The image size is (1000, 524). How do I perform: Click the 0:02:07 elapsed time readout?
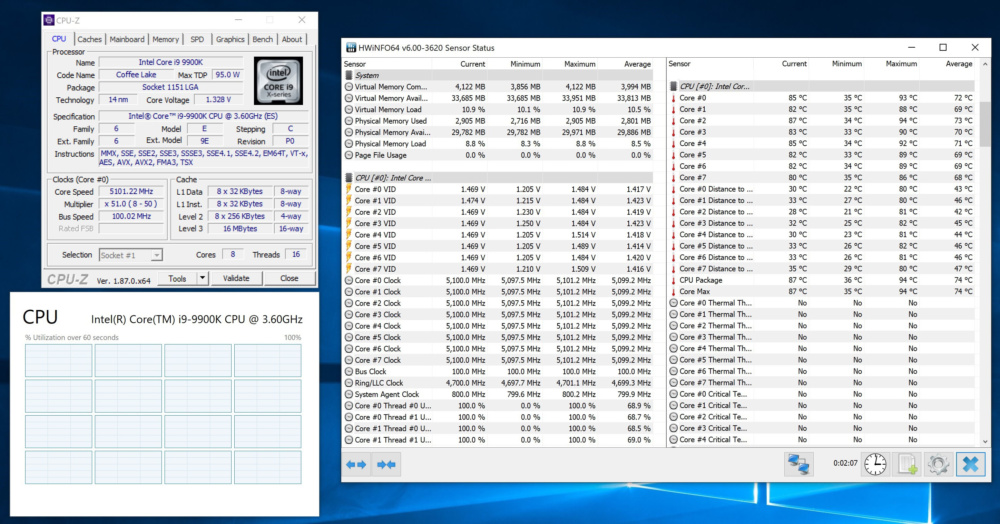[x=845, y=463]
